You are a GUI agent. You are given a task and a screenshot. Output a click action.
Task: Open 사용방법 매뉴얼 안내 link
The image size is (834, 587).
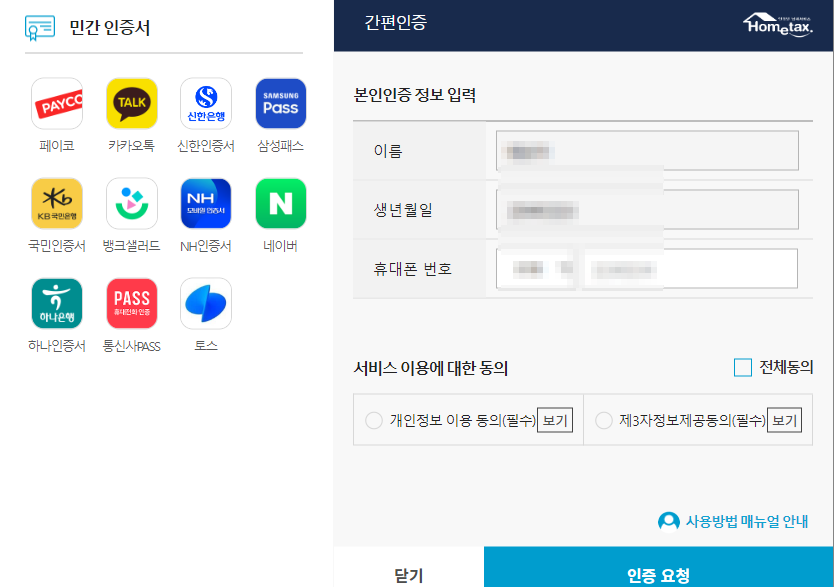[x=747, y=522]
